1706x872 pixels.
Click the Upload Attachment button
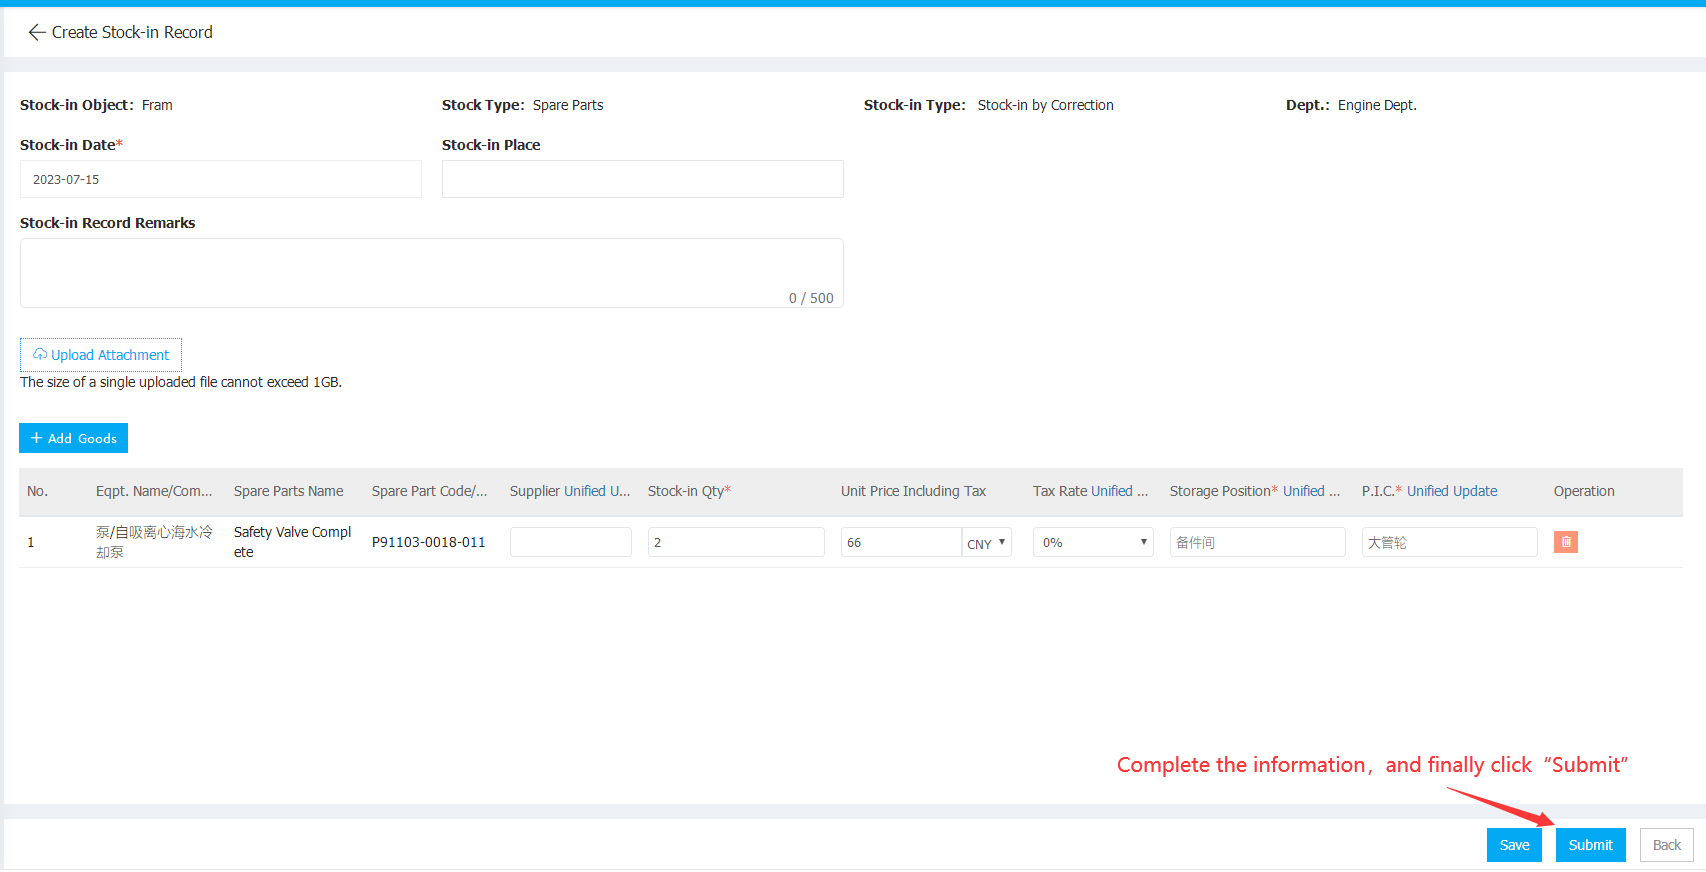[101, 355]
